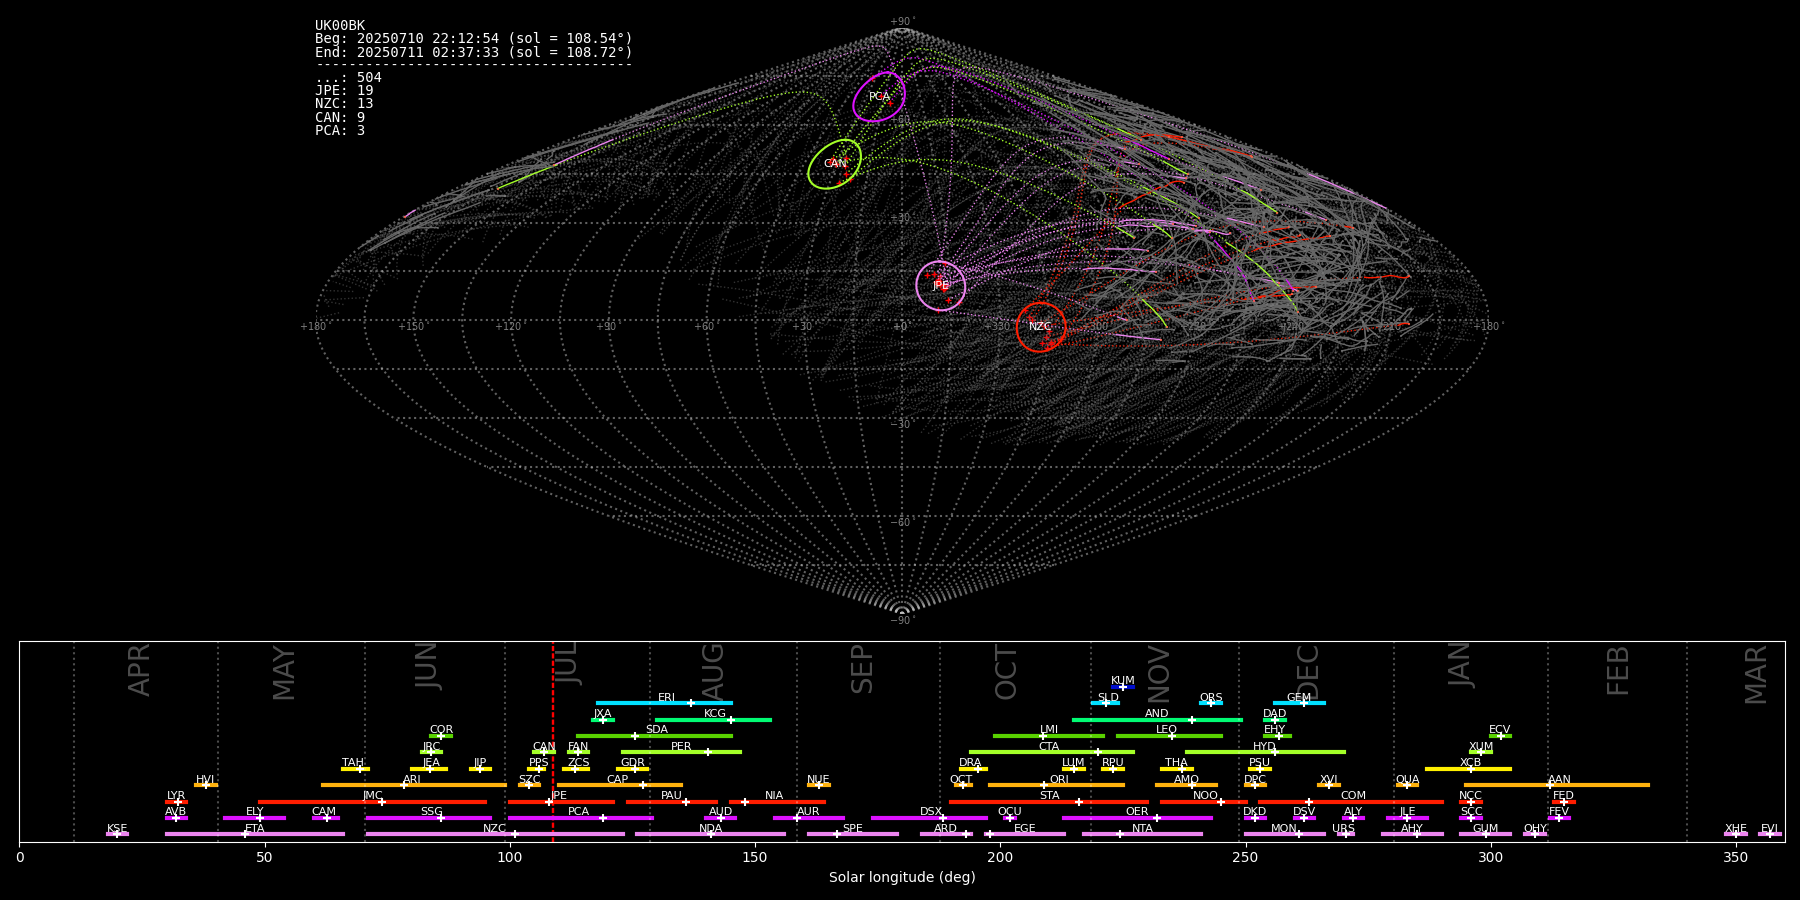This screenshot has height=900, width=1800.
Task: Select the ORI shower bar
Action: click(1056, 785)
